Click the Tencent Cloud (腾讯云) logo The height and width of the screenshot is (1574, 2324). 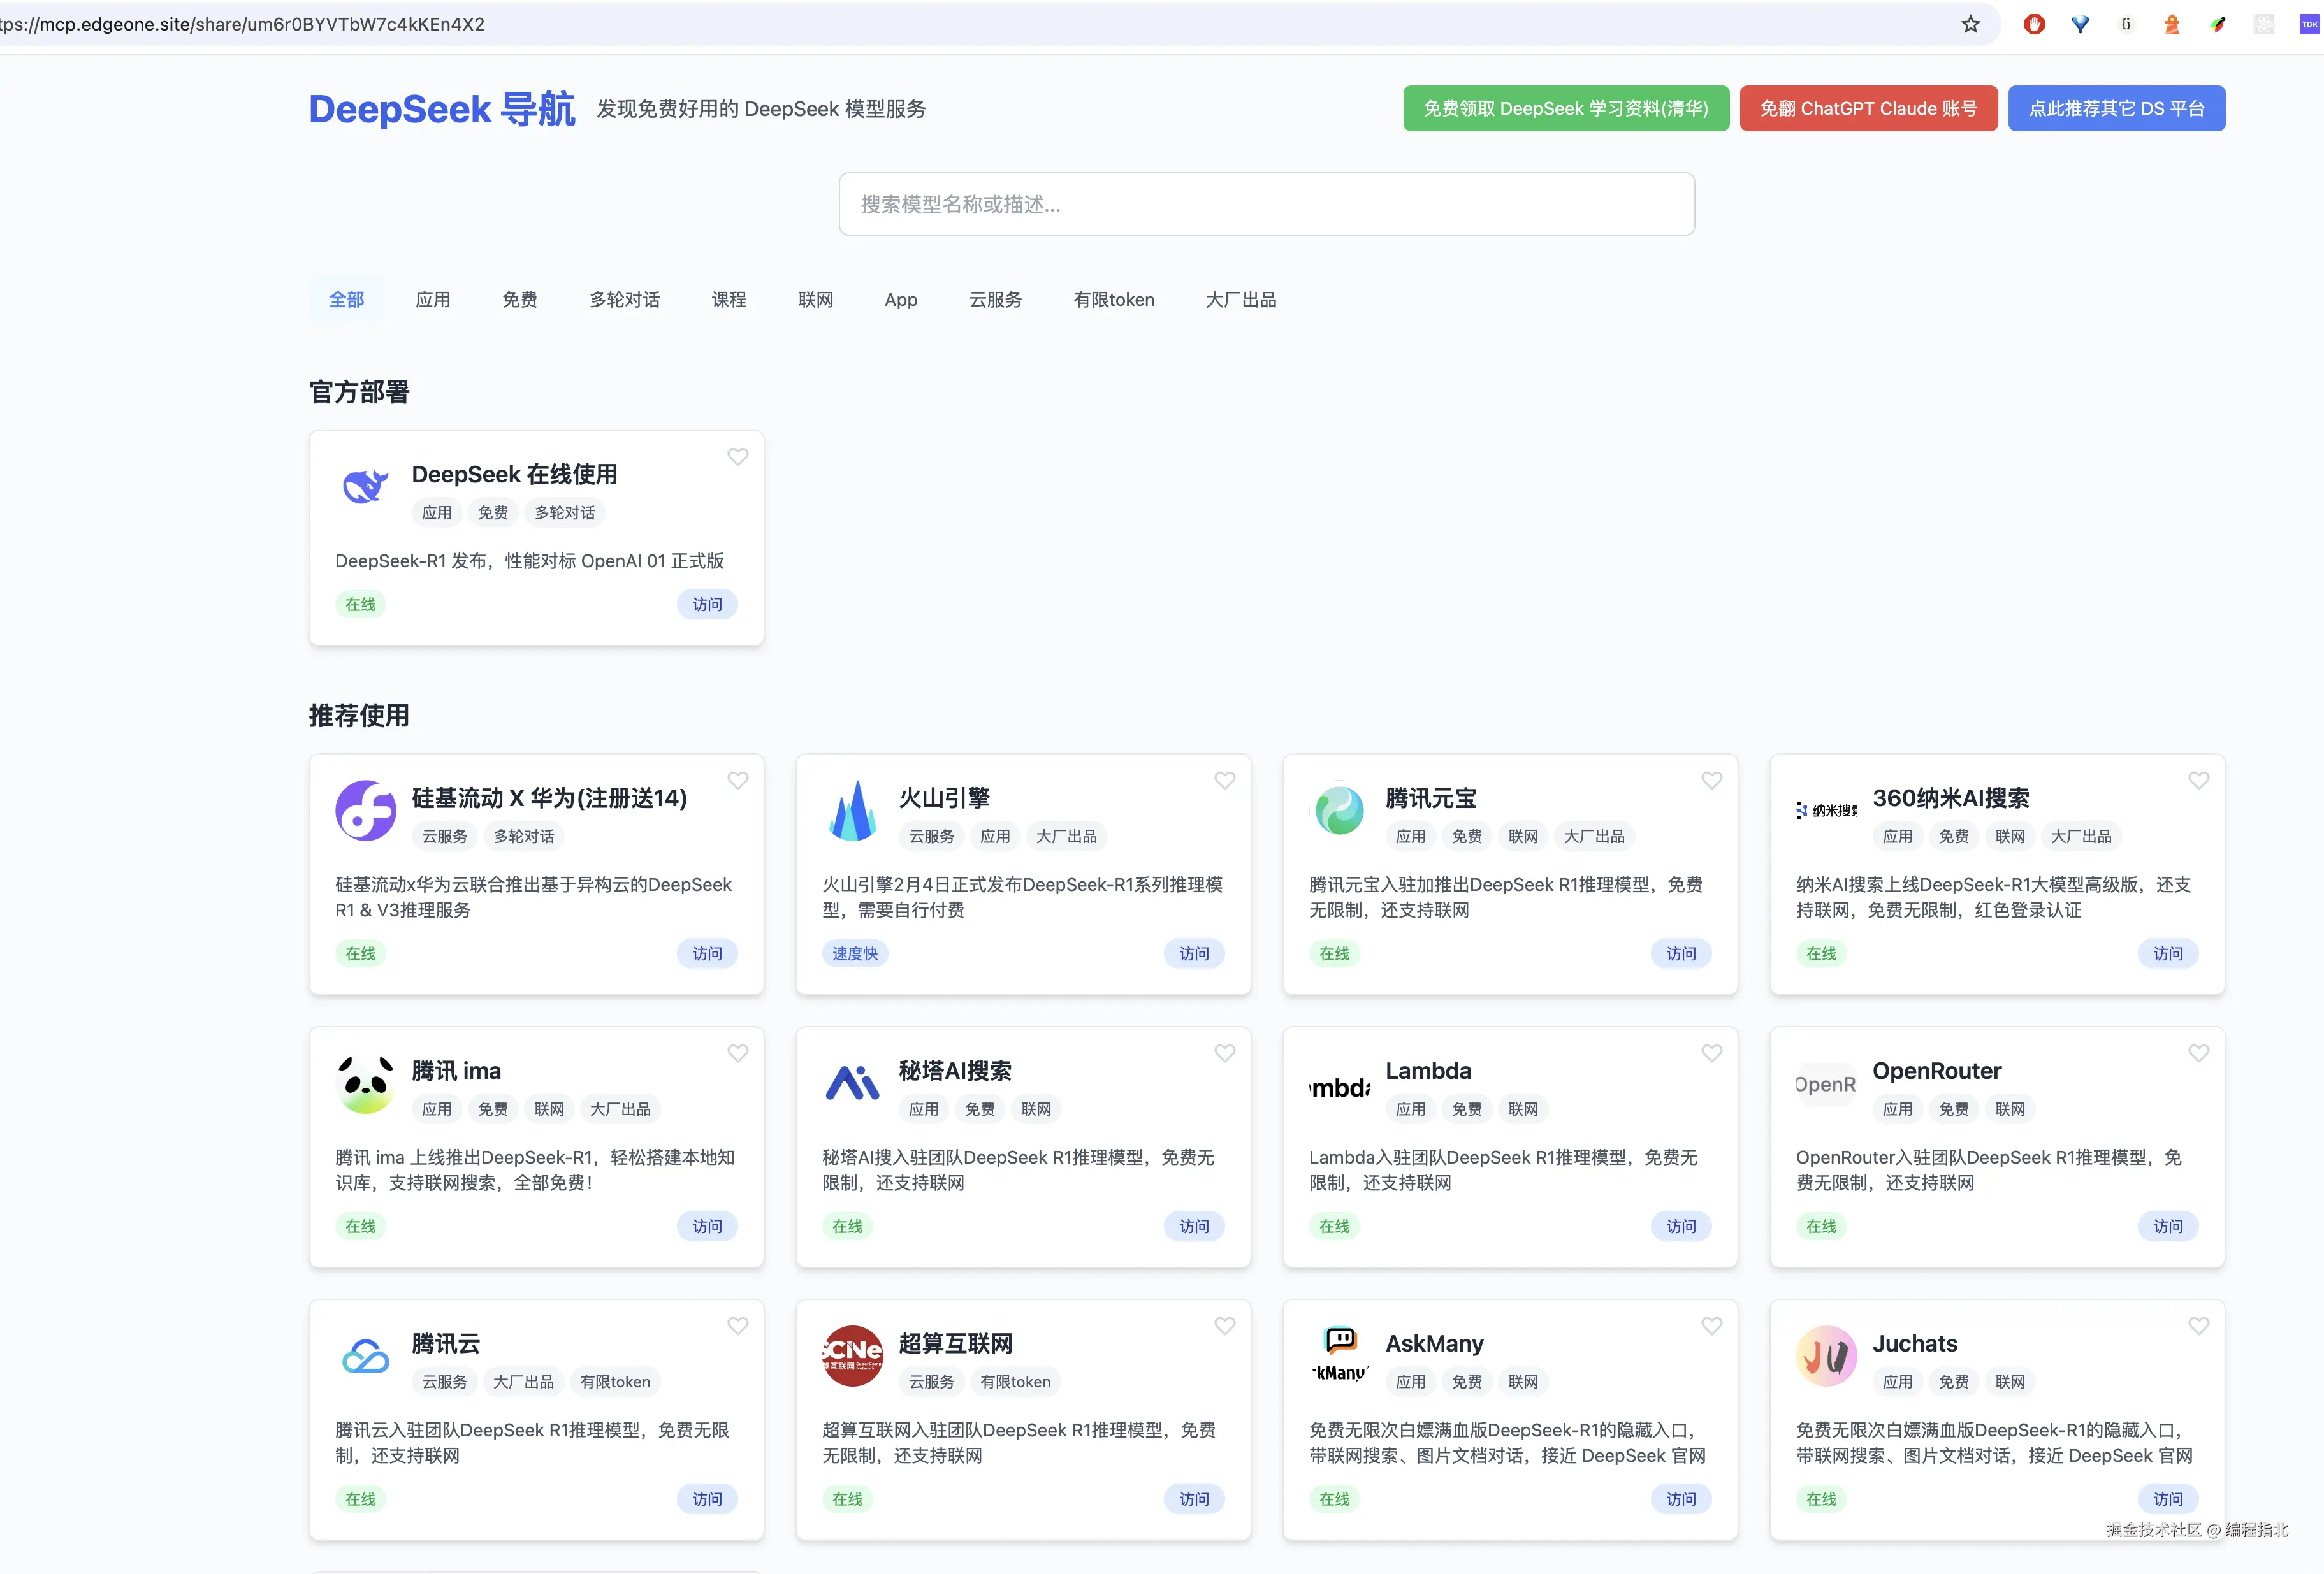click(x=365, y=1356)
